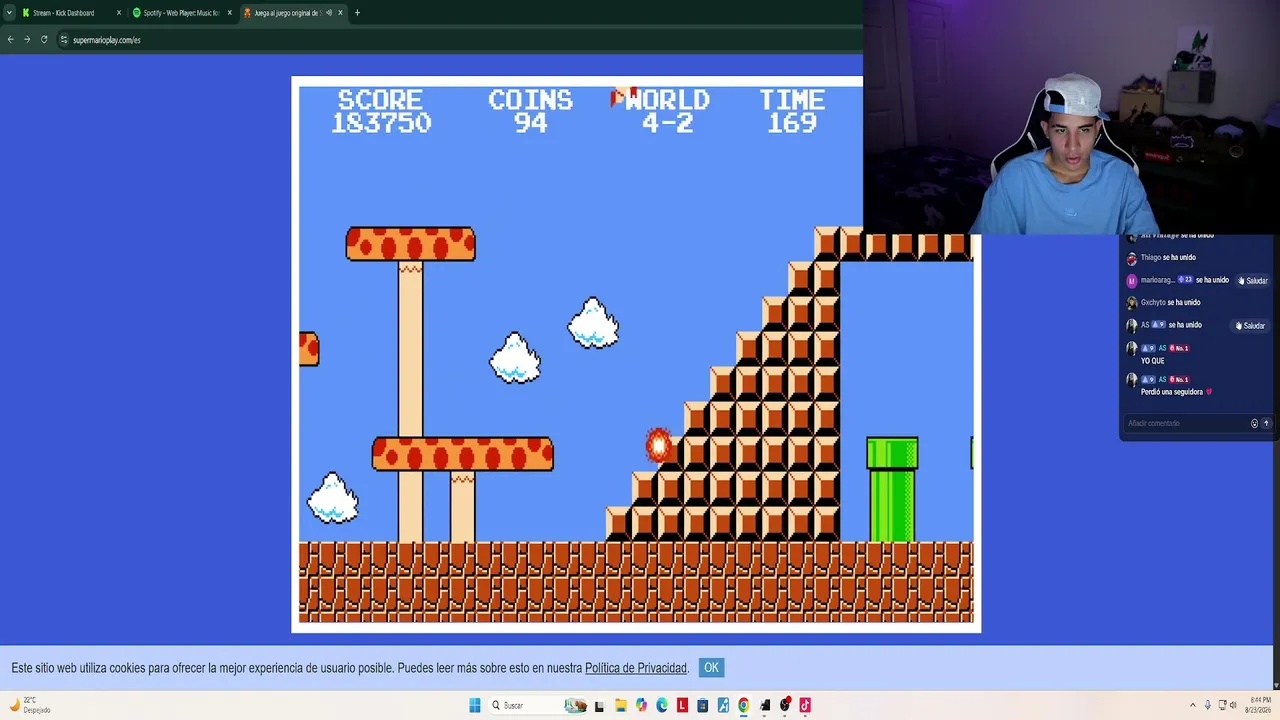The width and height of the screenshot is (1280, 720).
Task: Mute the Mario tab via its speaker icon
Action: coord(328,13)
